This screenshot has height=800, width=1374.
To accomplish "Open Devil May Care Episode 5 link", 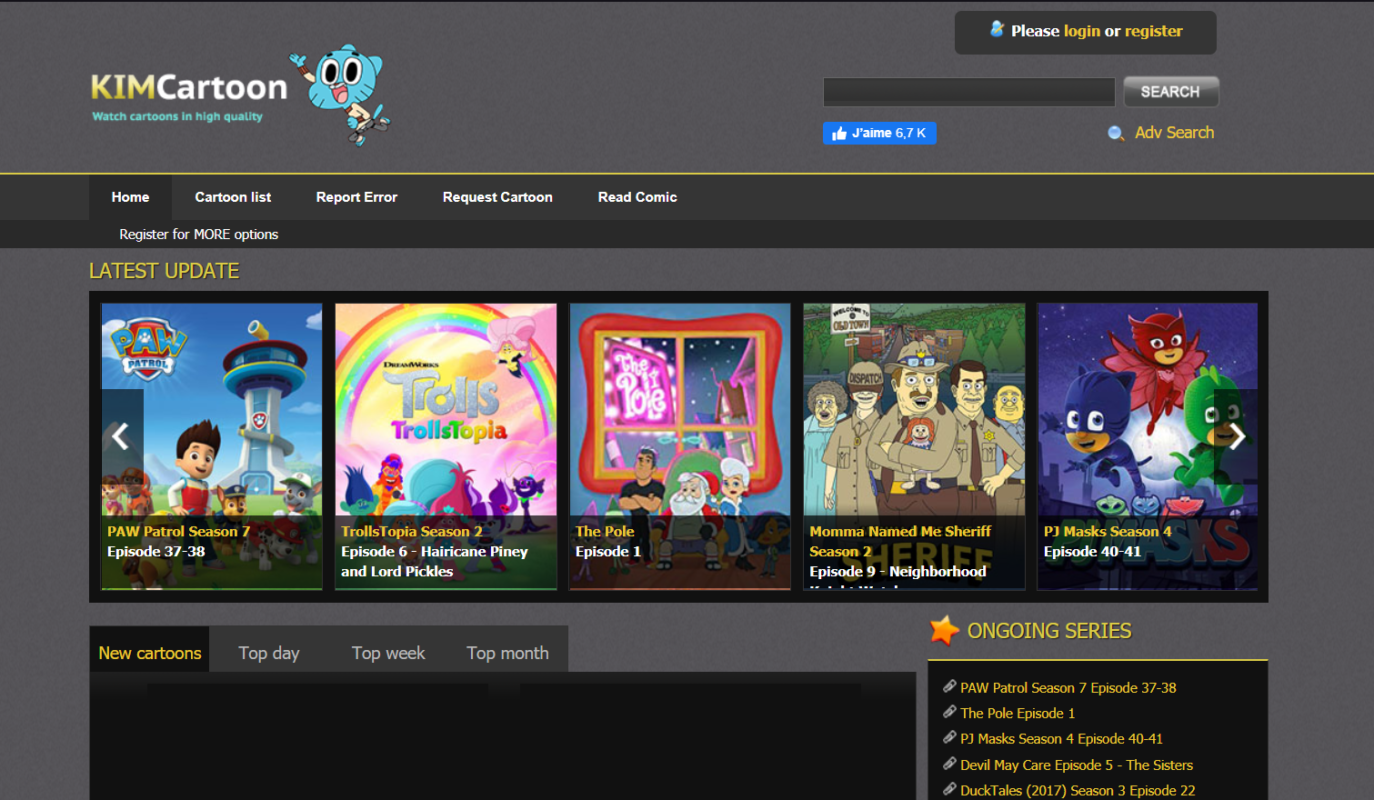I will [x=1077, y=765].
